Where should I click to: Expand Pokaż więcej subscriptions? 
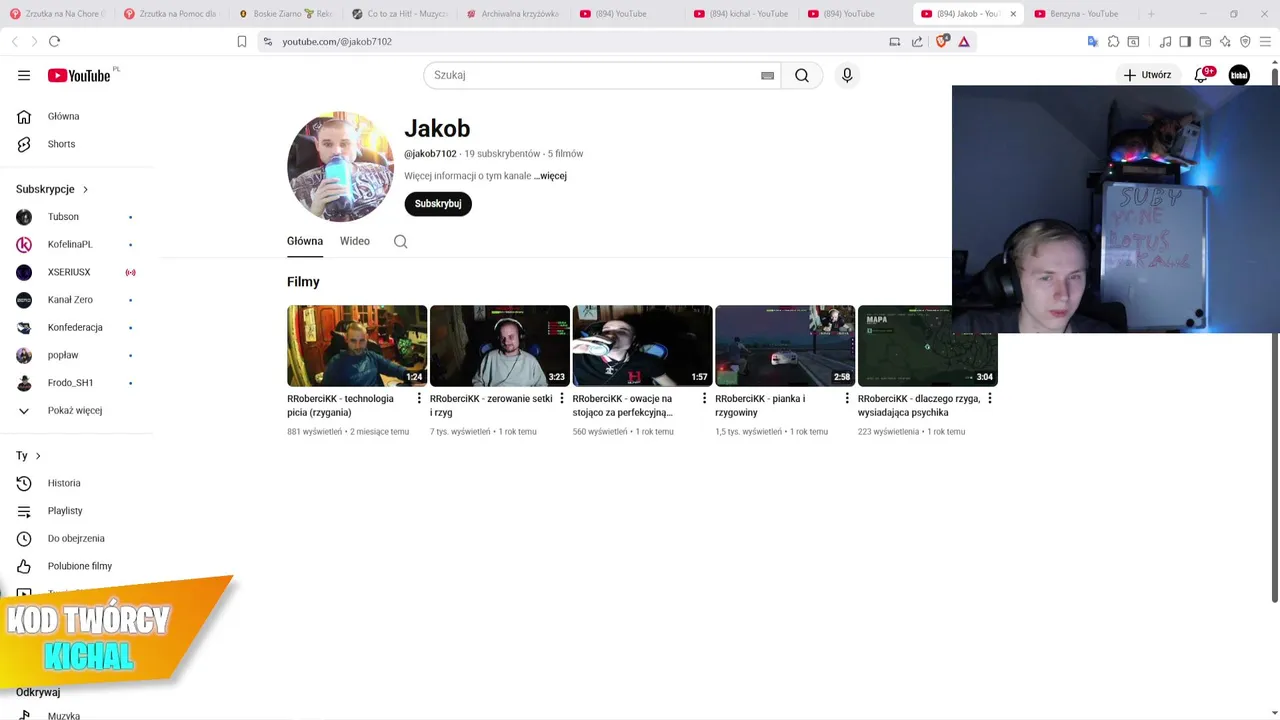[76, 410]
